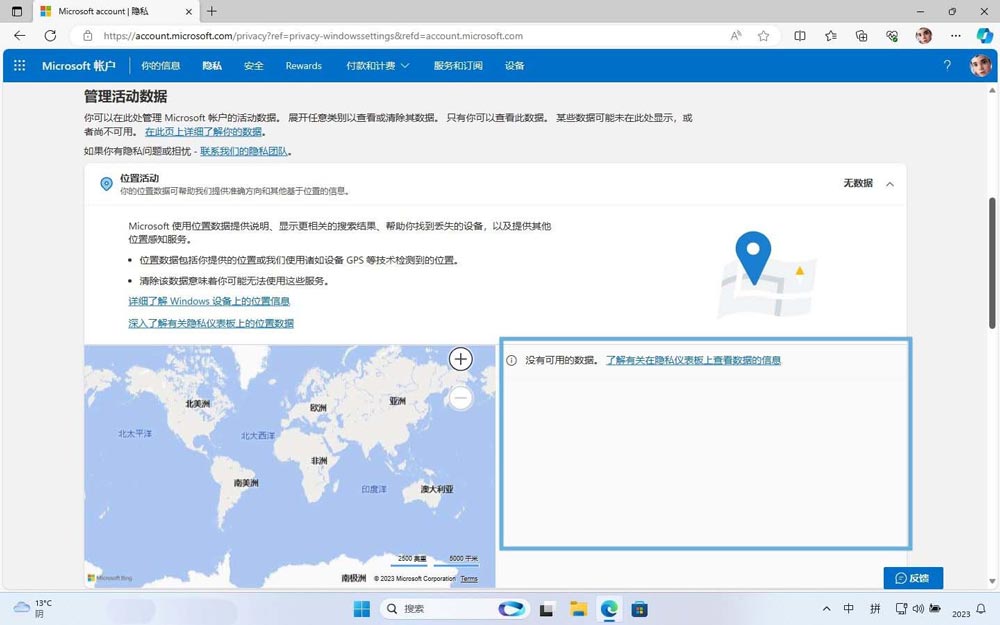Screen dimensions: 1000x625
Task: Open the 付款和计费 dropdown menu
Action: click(x=375, y=65)
